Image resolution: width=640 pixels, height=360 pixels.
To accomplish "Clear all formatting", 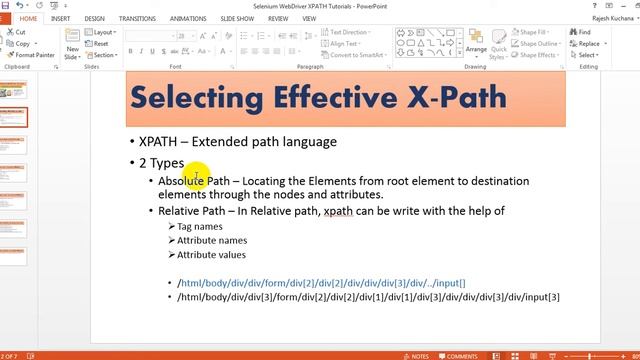I will pos(229,36).
